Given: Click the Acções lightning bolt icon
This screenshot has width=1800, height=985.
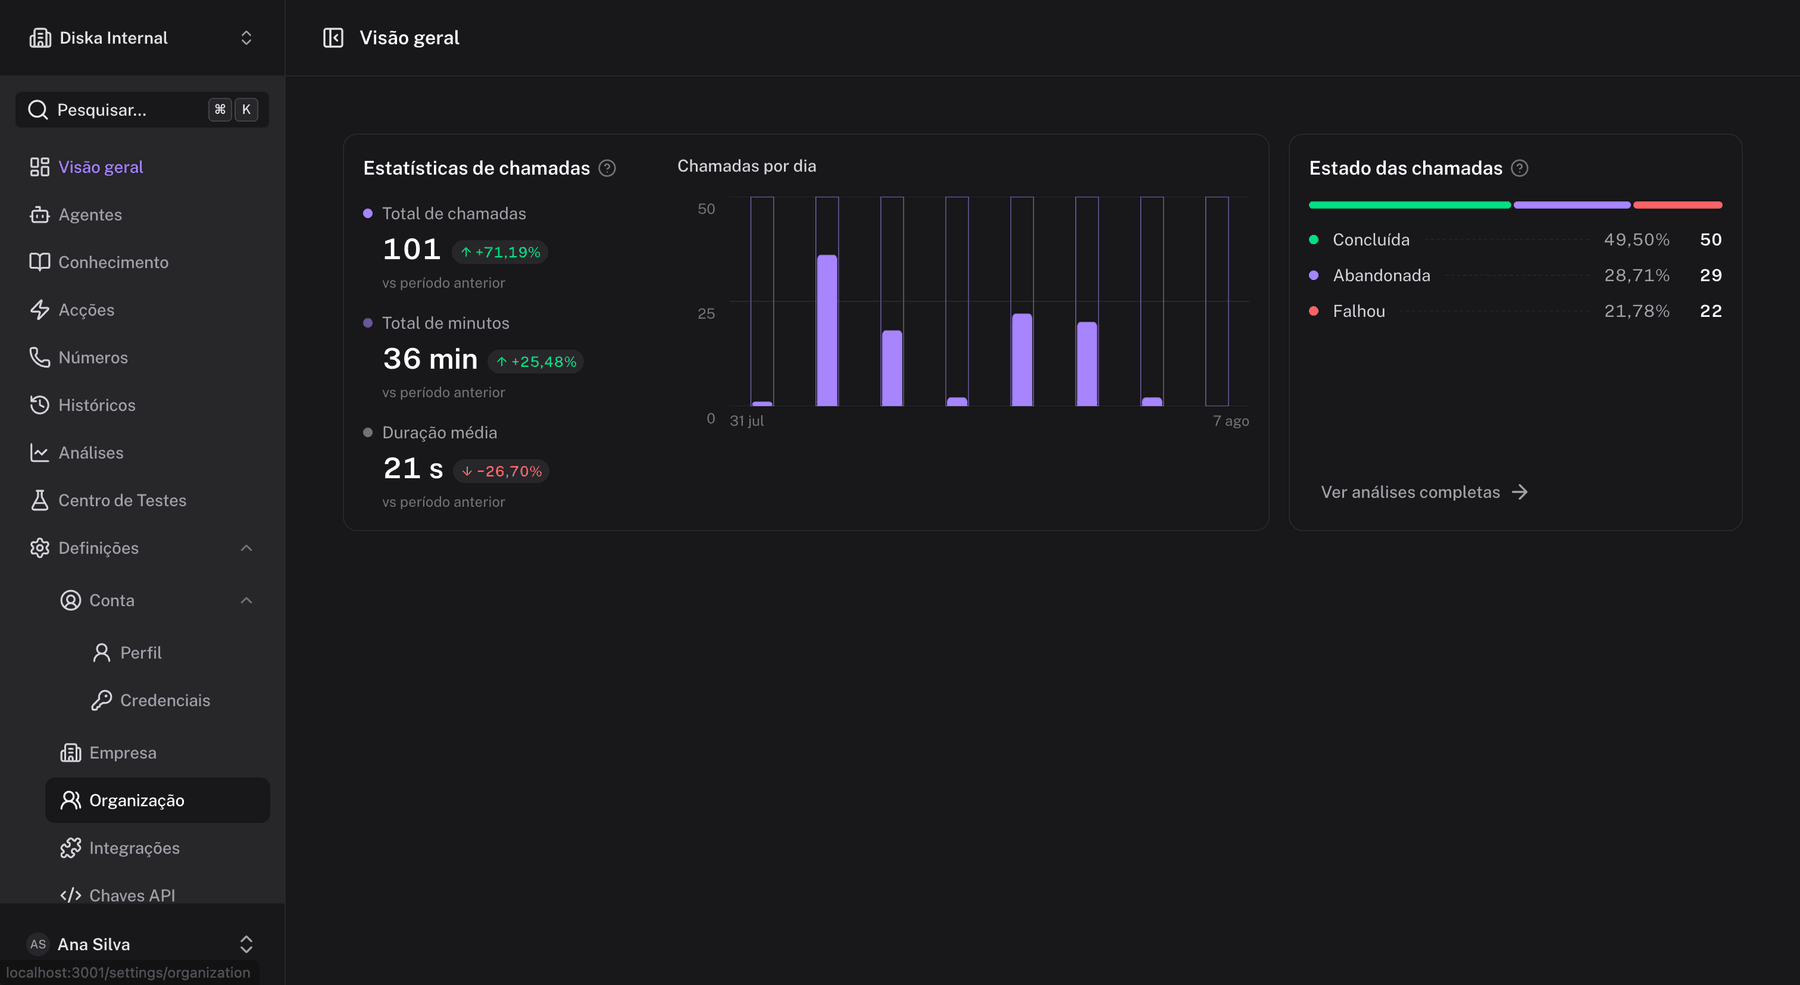Looking at the screenshot, I should click(x=40, y=310).
